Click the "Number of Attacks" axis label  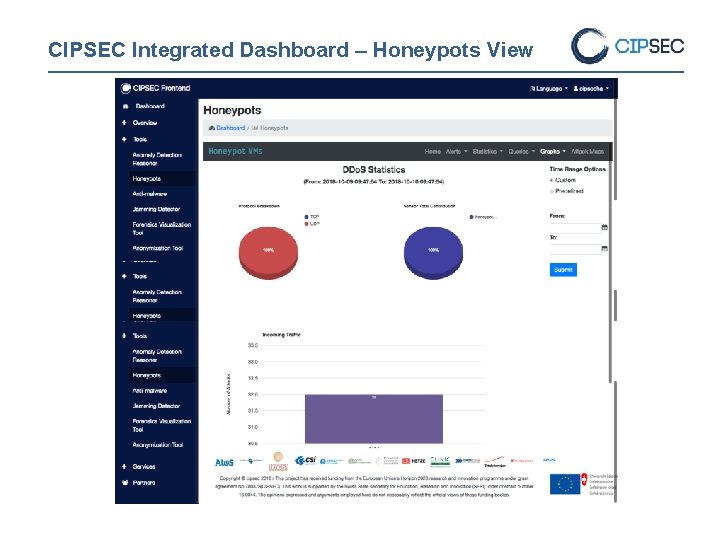point(228,394)
